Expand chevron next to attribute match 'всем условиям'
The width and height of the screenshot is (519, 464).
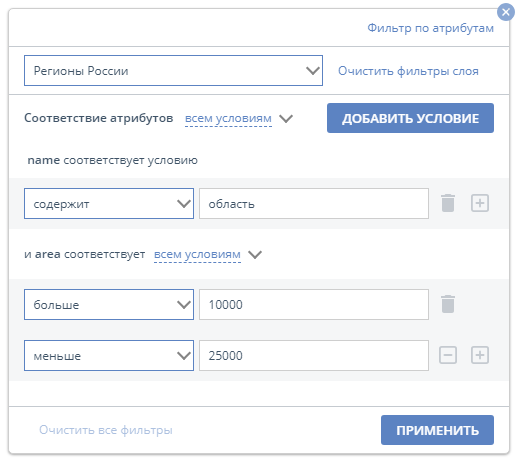tap(286, 119)
